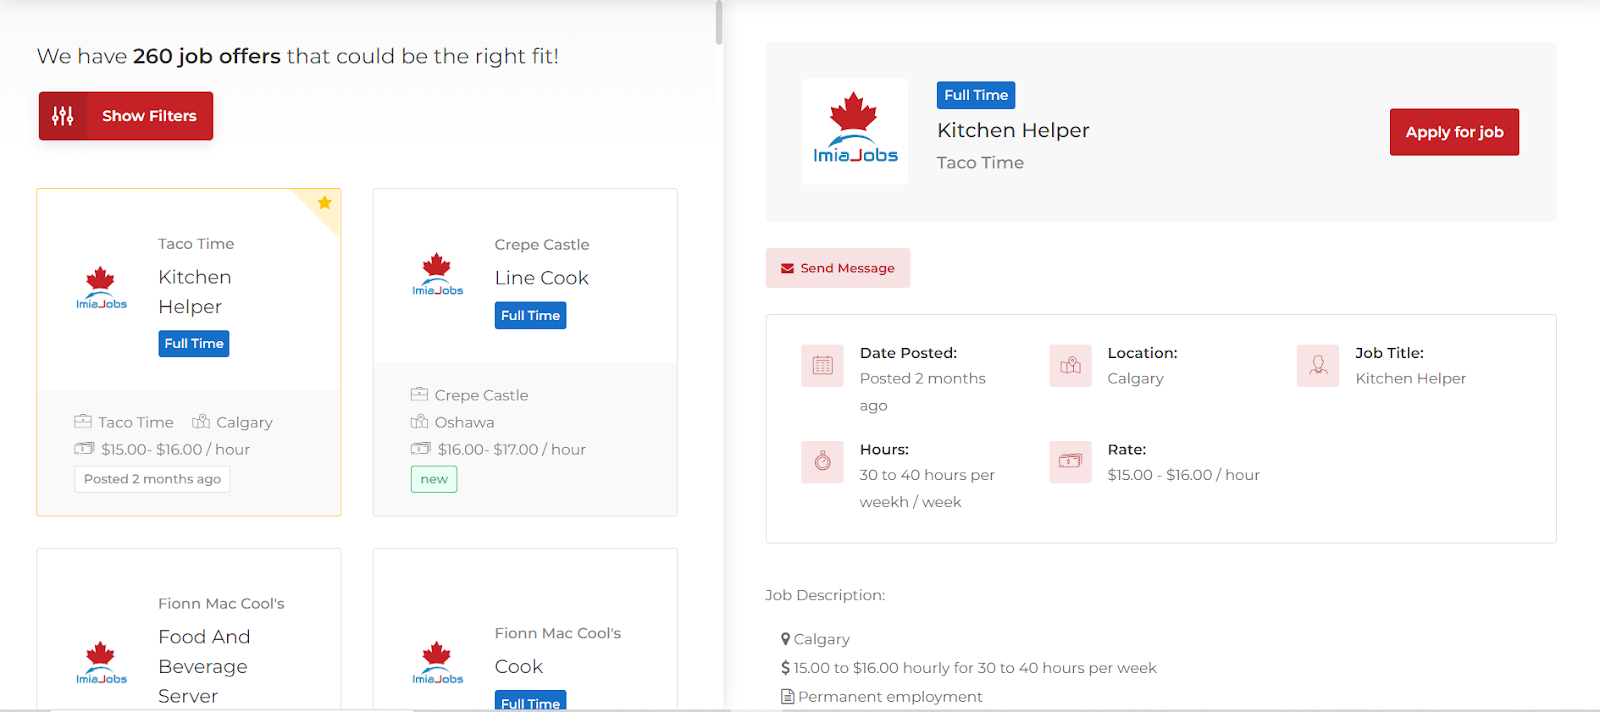Screen dimensions: 1600x712
Task: Open the Show Filters panel
Action: (x=126, y=116)
